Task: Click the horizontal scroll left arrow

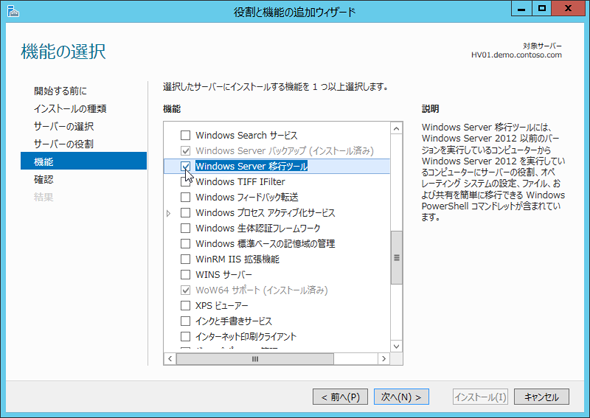Action: click(170, 359)
